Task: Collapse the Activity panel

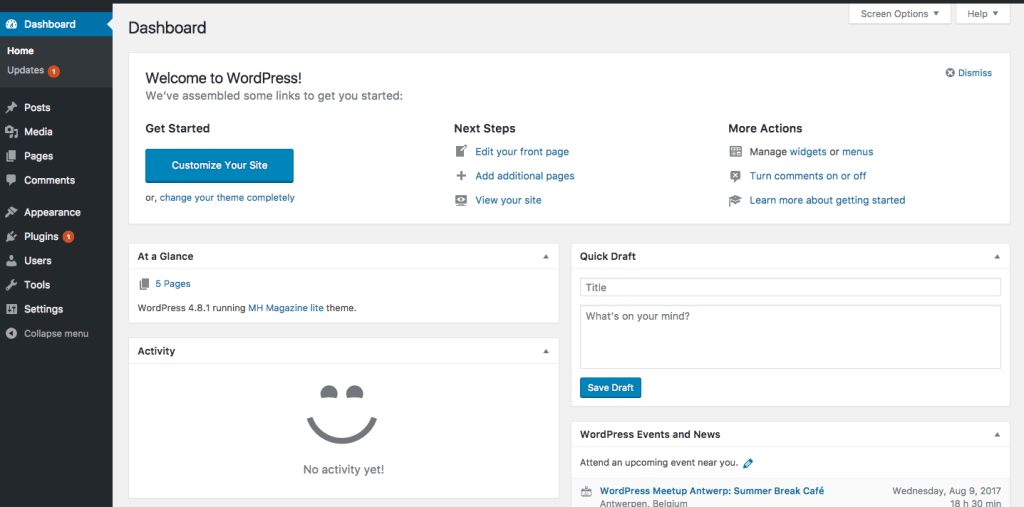Action: pyautogui.click(x=546, y=351)
